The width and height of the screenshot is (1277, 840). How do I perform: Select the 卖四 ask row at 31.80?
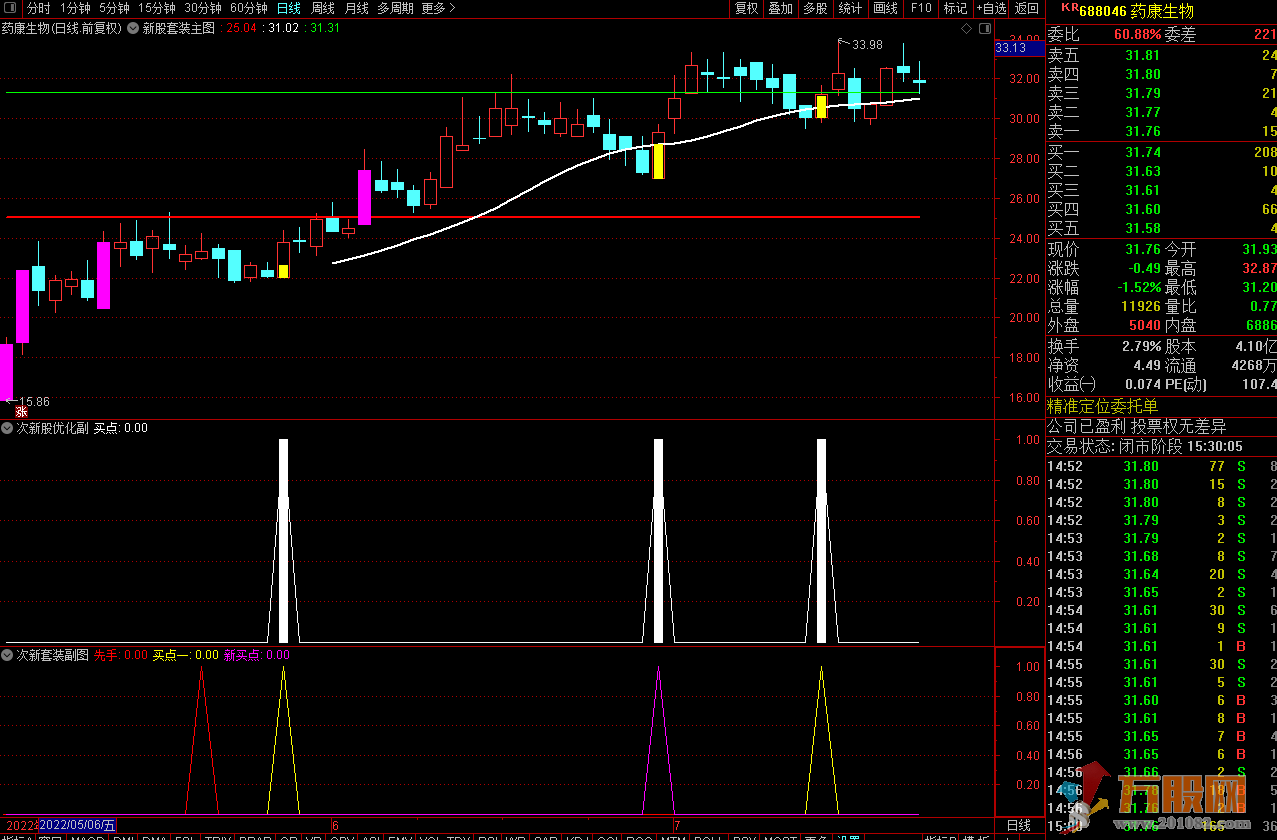(1162, 74)
